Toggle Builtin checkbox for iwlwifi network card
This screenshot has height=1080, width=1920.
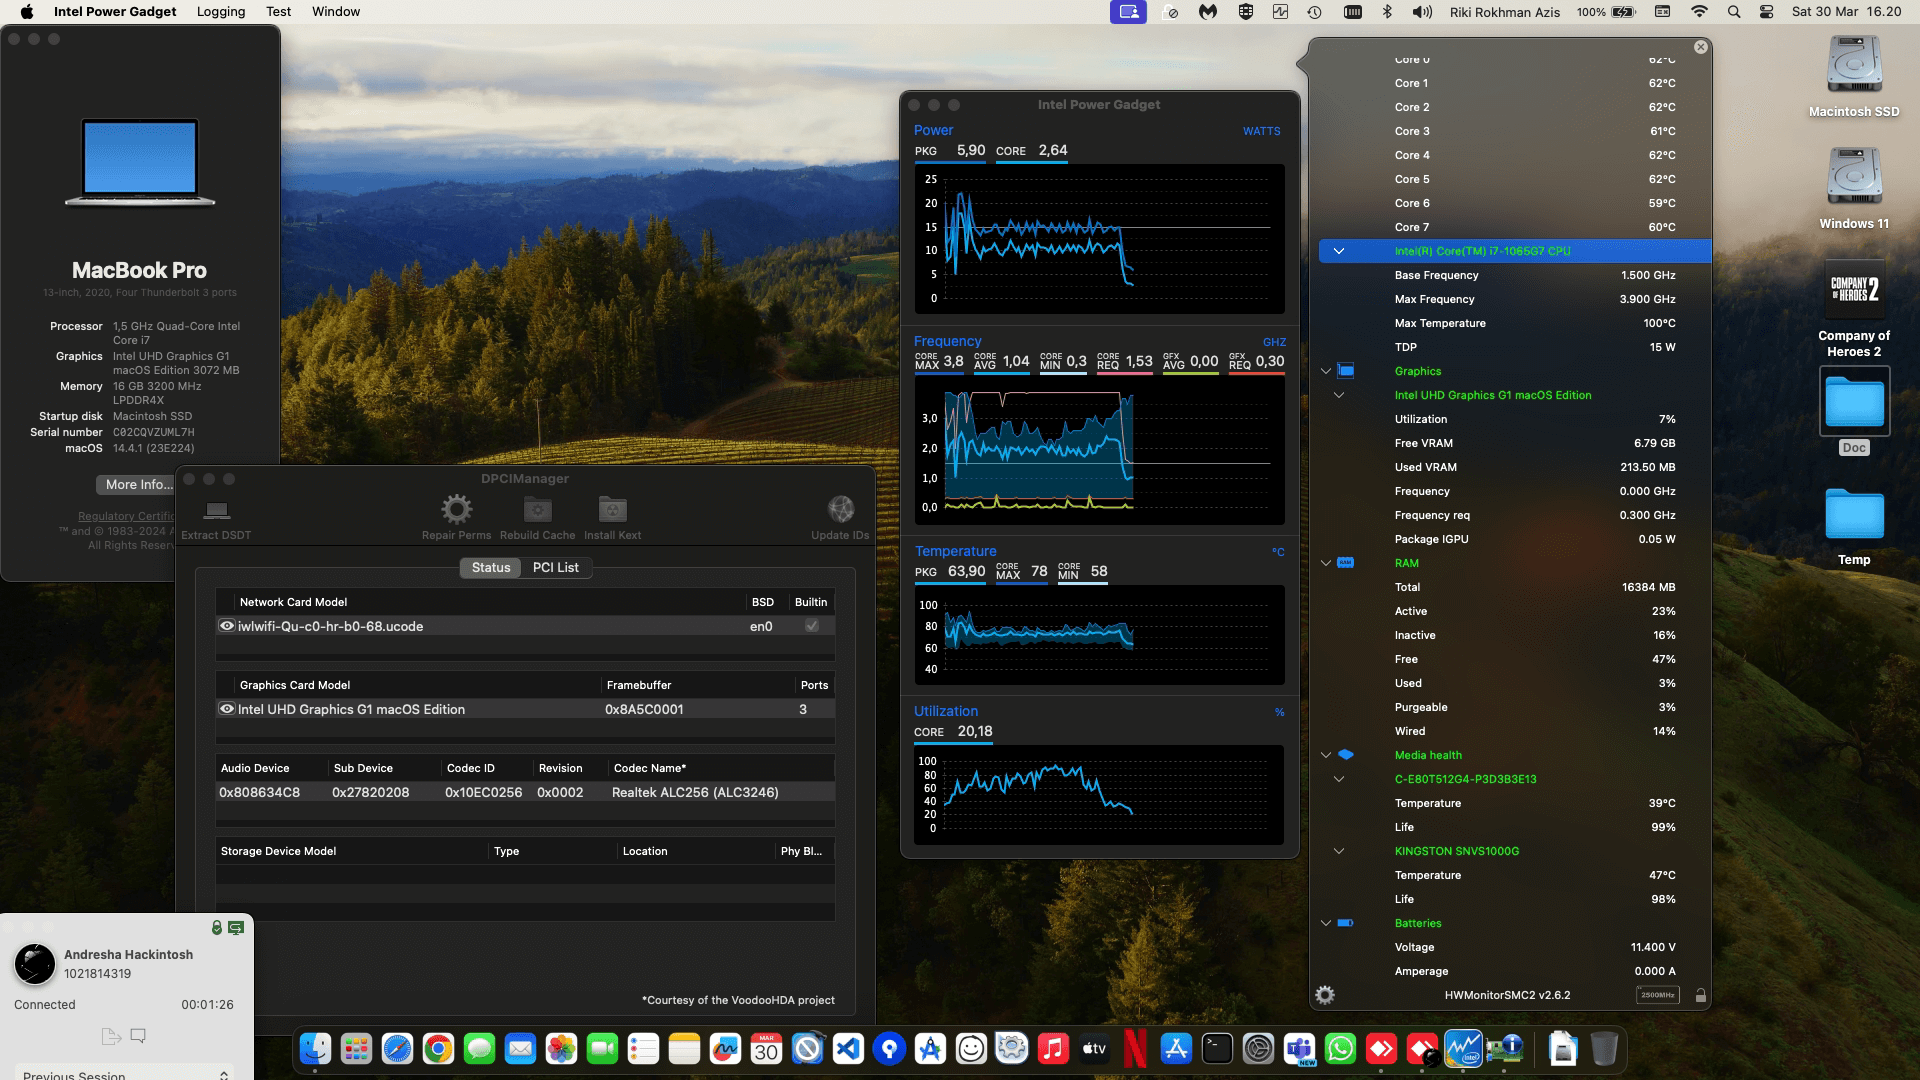coord(812,626)
